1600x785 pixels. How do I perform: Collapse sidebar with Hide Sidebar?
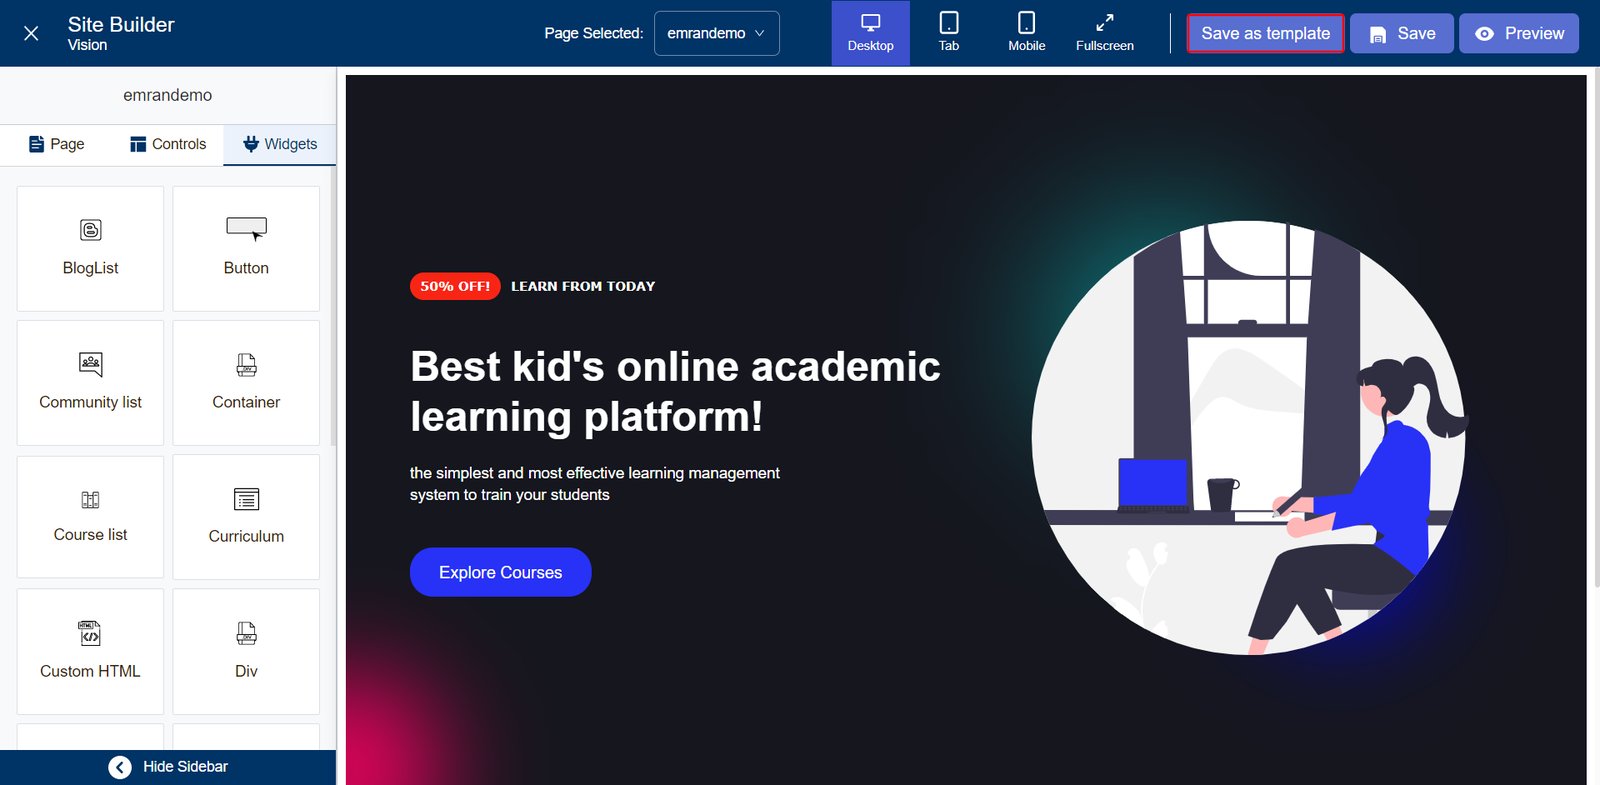click(168, 767)
